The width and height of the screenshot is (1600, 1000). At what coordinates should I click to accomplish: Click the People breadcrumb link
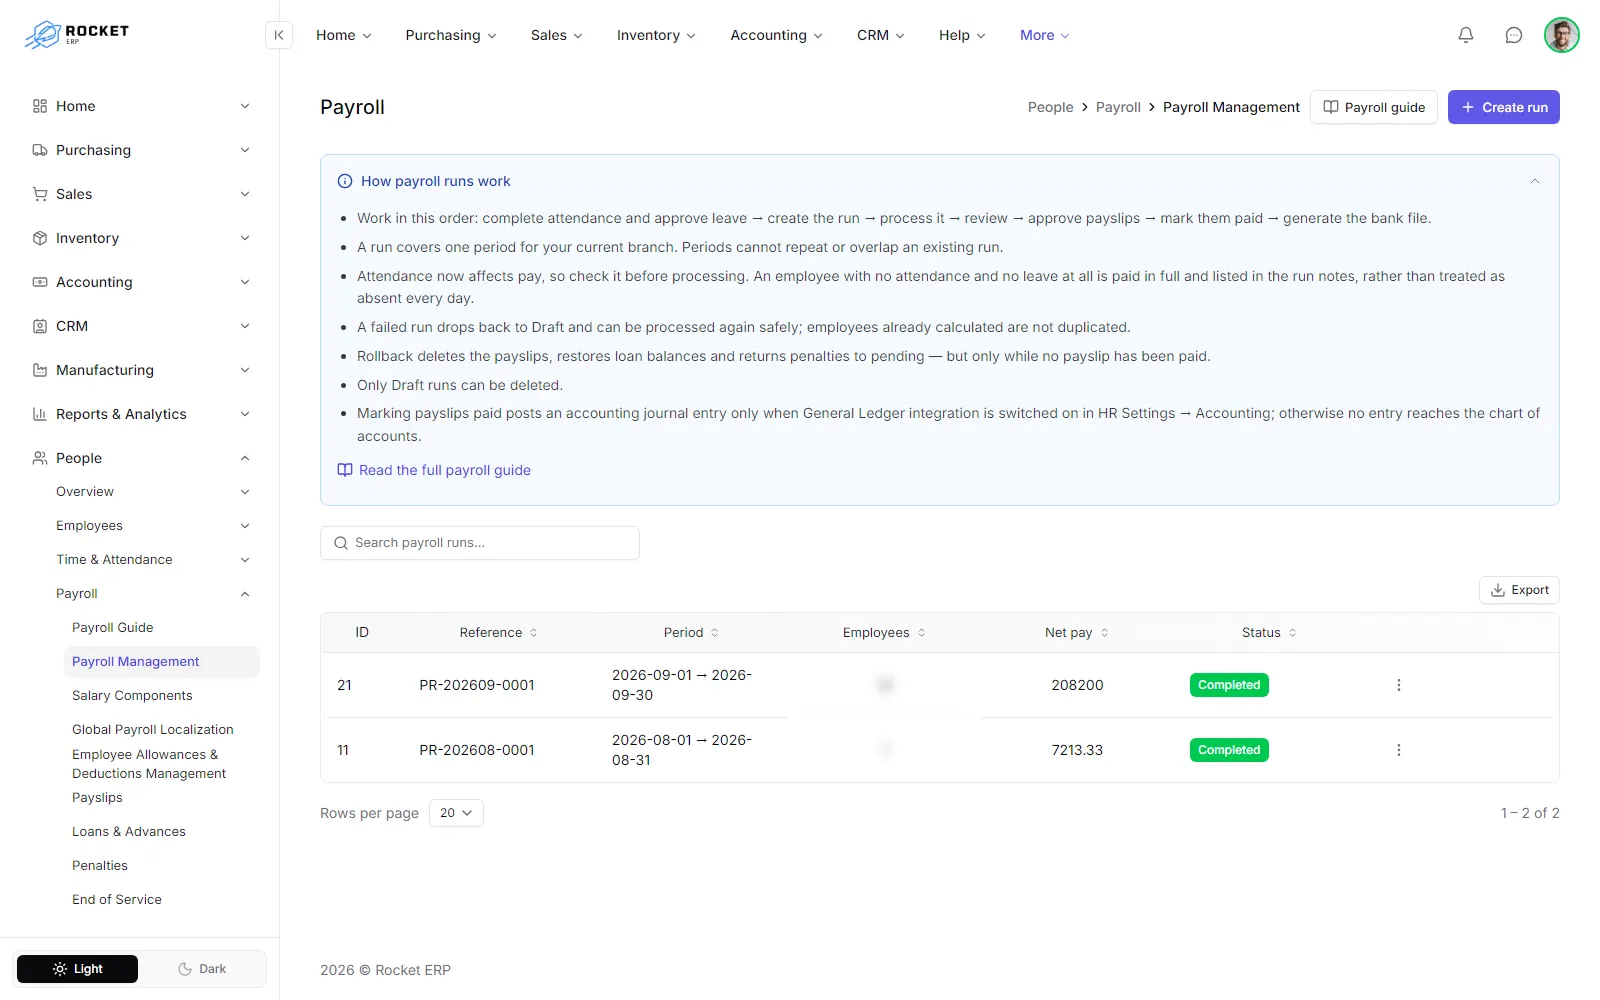point(1050,107)
